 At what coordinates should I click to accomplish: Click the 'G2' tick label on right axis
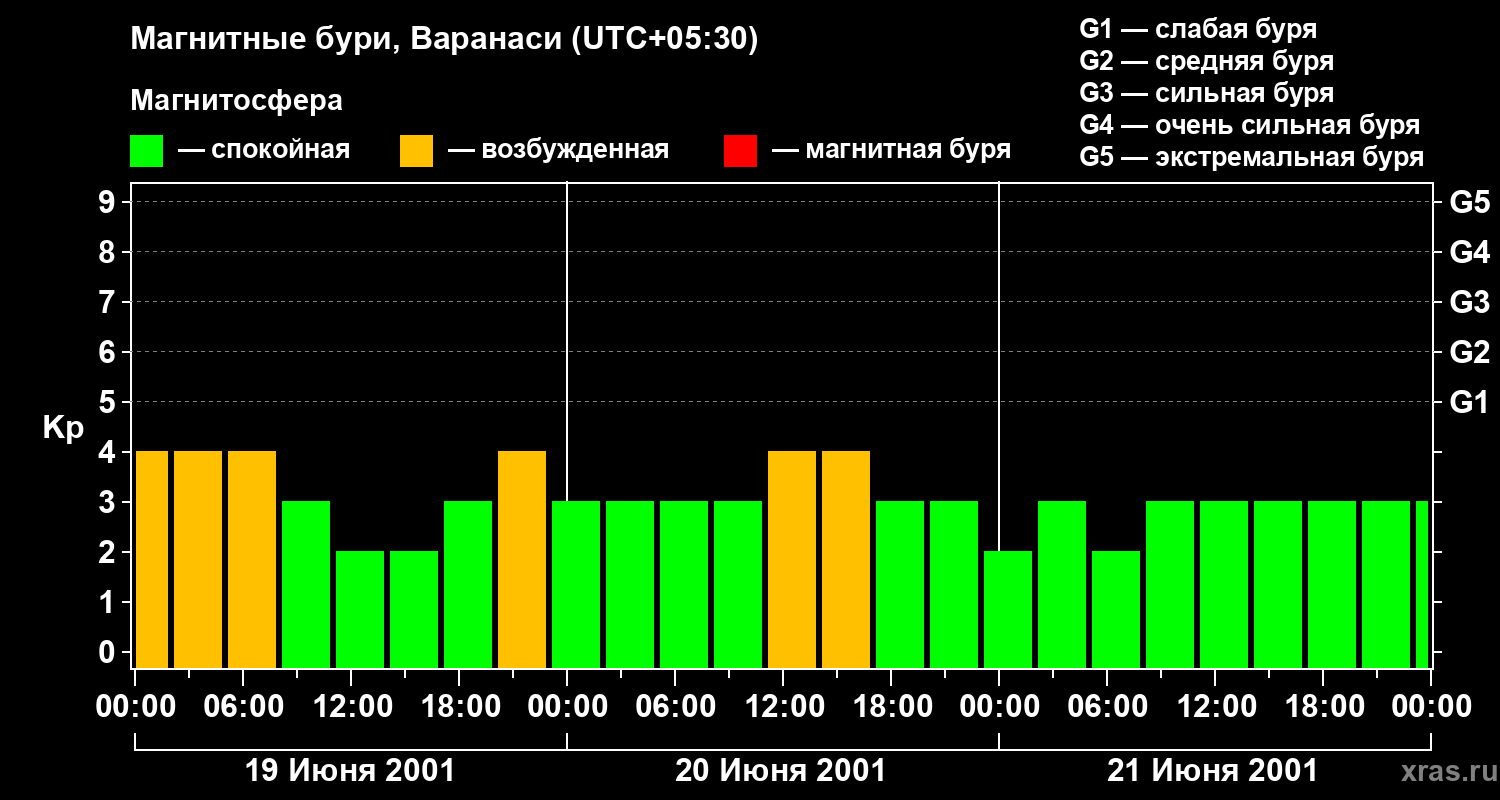[1469, 352]
